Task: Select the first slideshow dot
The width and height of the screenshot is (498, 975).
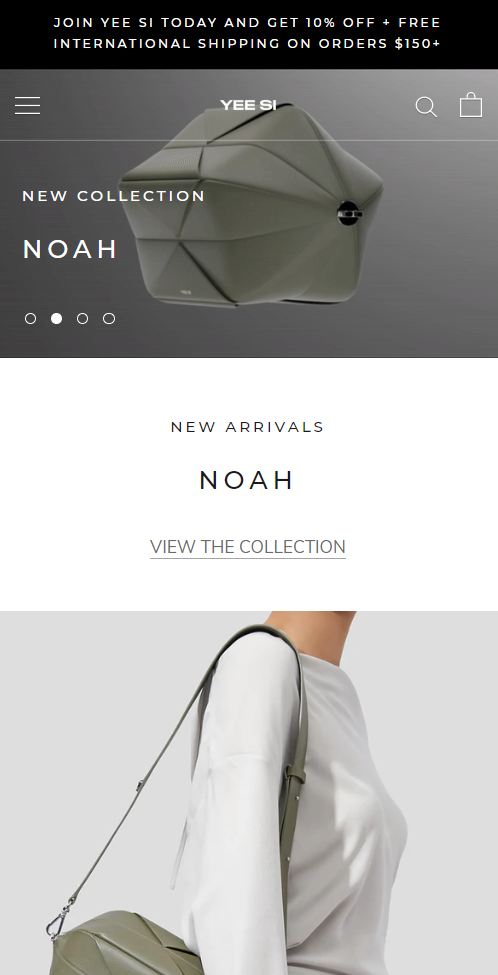Action: coord(30,318)
